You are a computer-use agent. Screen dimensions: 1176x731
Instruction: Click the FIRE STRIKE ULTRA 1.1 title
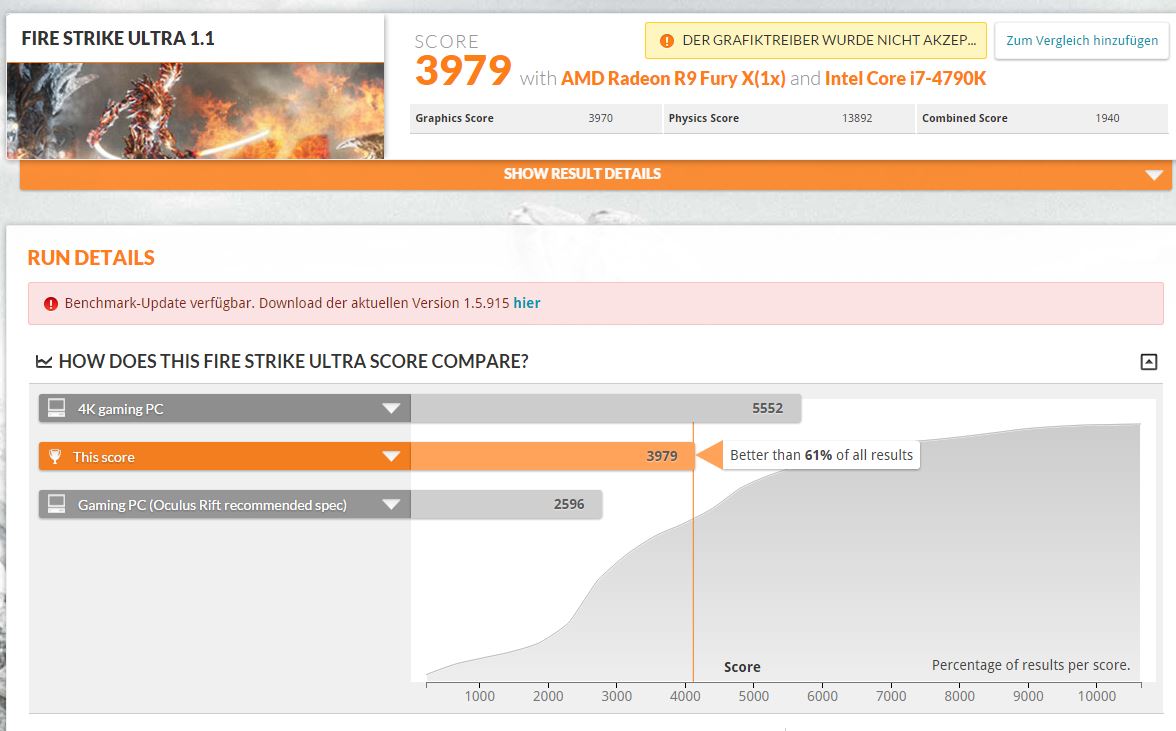pyautogui.click(x=118, y=38)
